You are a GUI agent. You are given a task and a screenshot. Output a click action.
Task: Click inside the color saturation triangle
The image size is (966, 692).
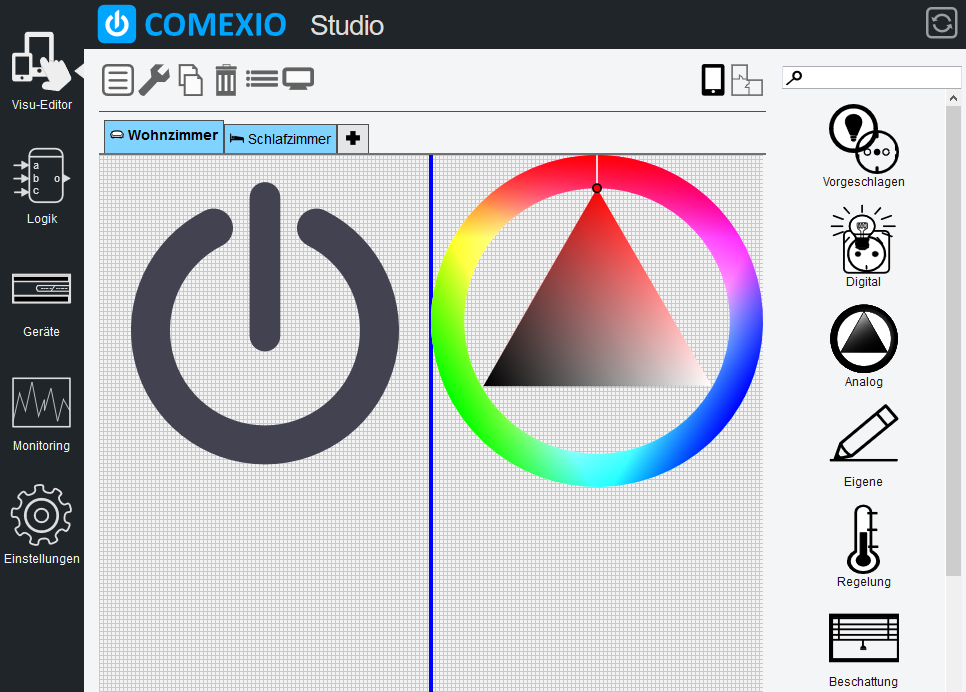click(x=596, y=320)
